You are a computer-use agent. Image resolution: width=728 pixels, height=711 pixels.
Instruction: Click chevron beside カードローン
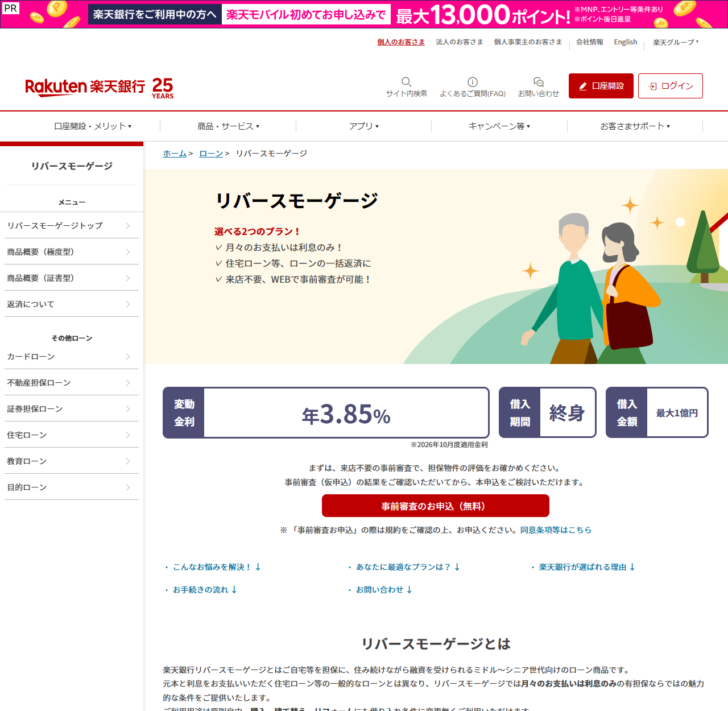pos(128,357)
